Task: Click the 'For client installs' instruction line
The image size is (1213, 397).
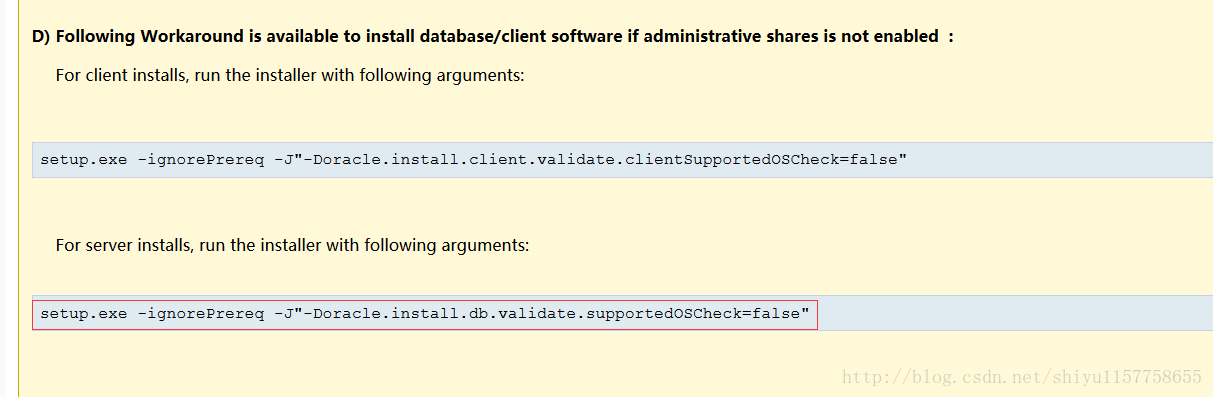Action: pos(290,75)
